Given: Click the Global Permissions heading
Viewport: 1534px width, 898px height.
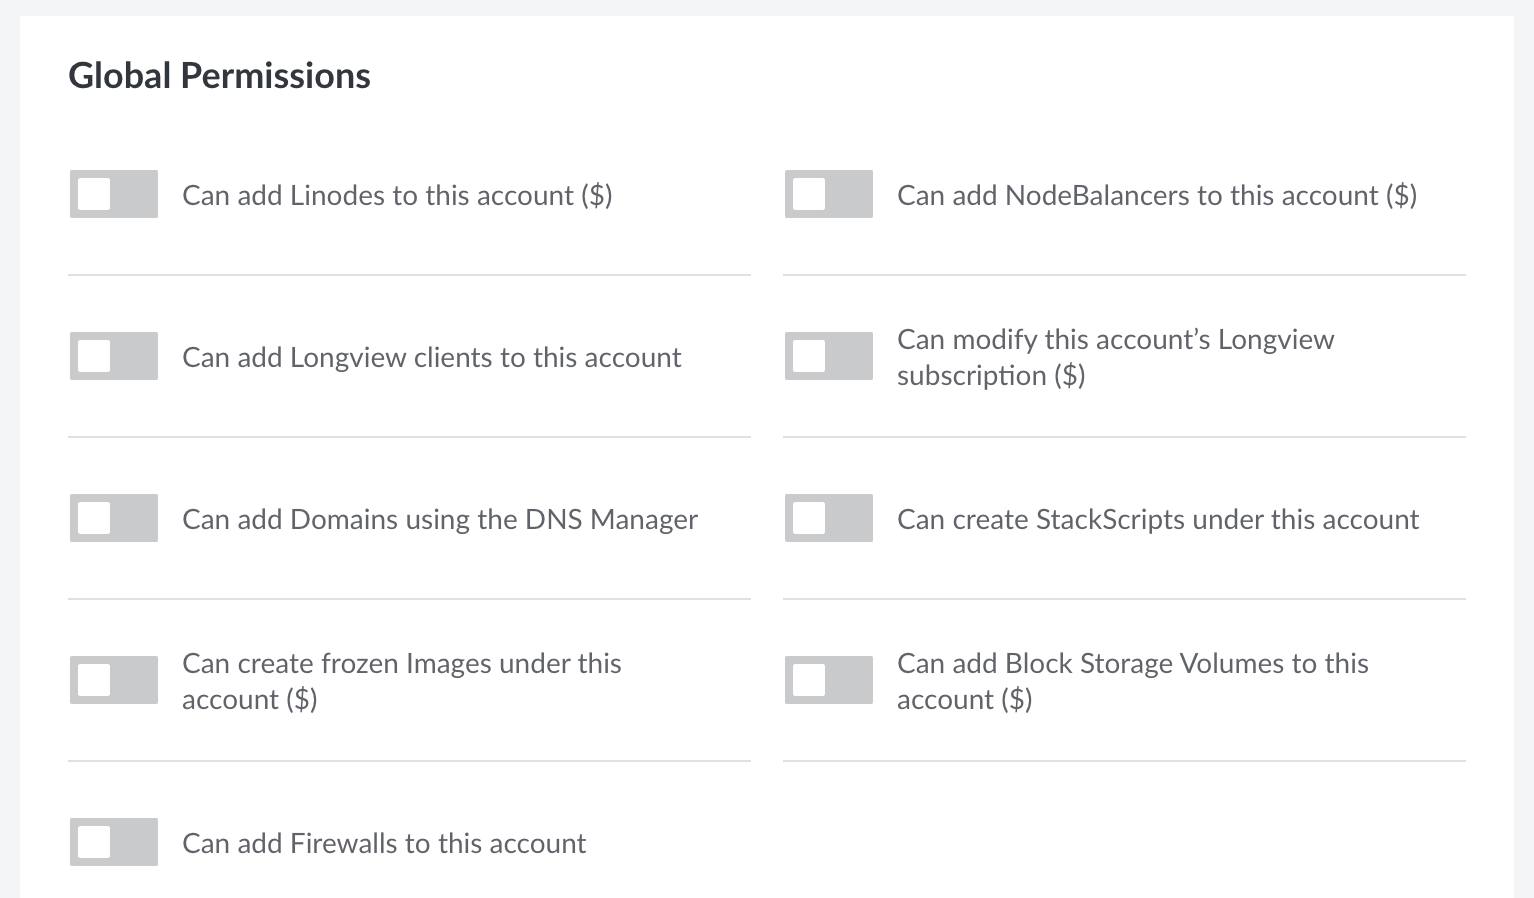Looking at the screenshot, I should 219,76.
